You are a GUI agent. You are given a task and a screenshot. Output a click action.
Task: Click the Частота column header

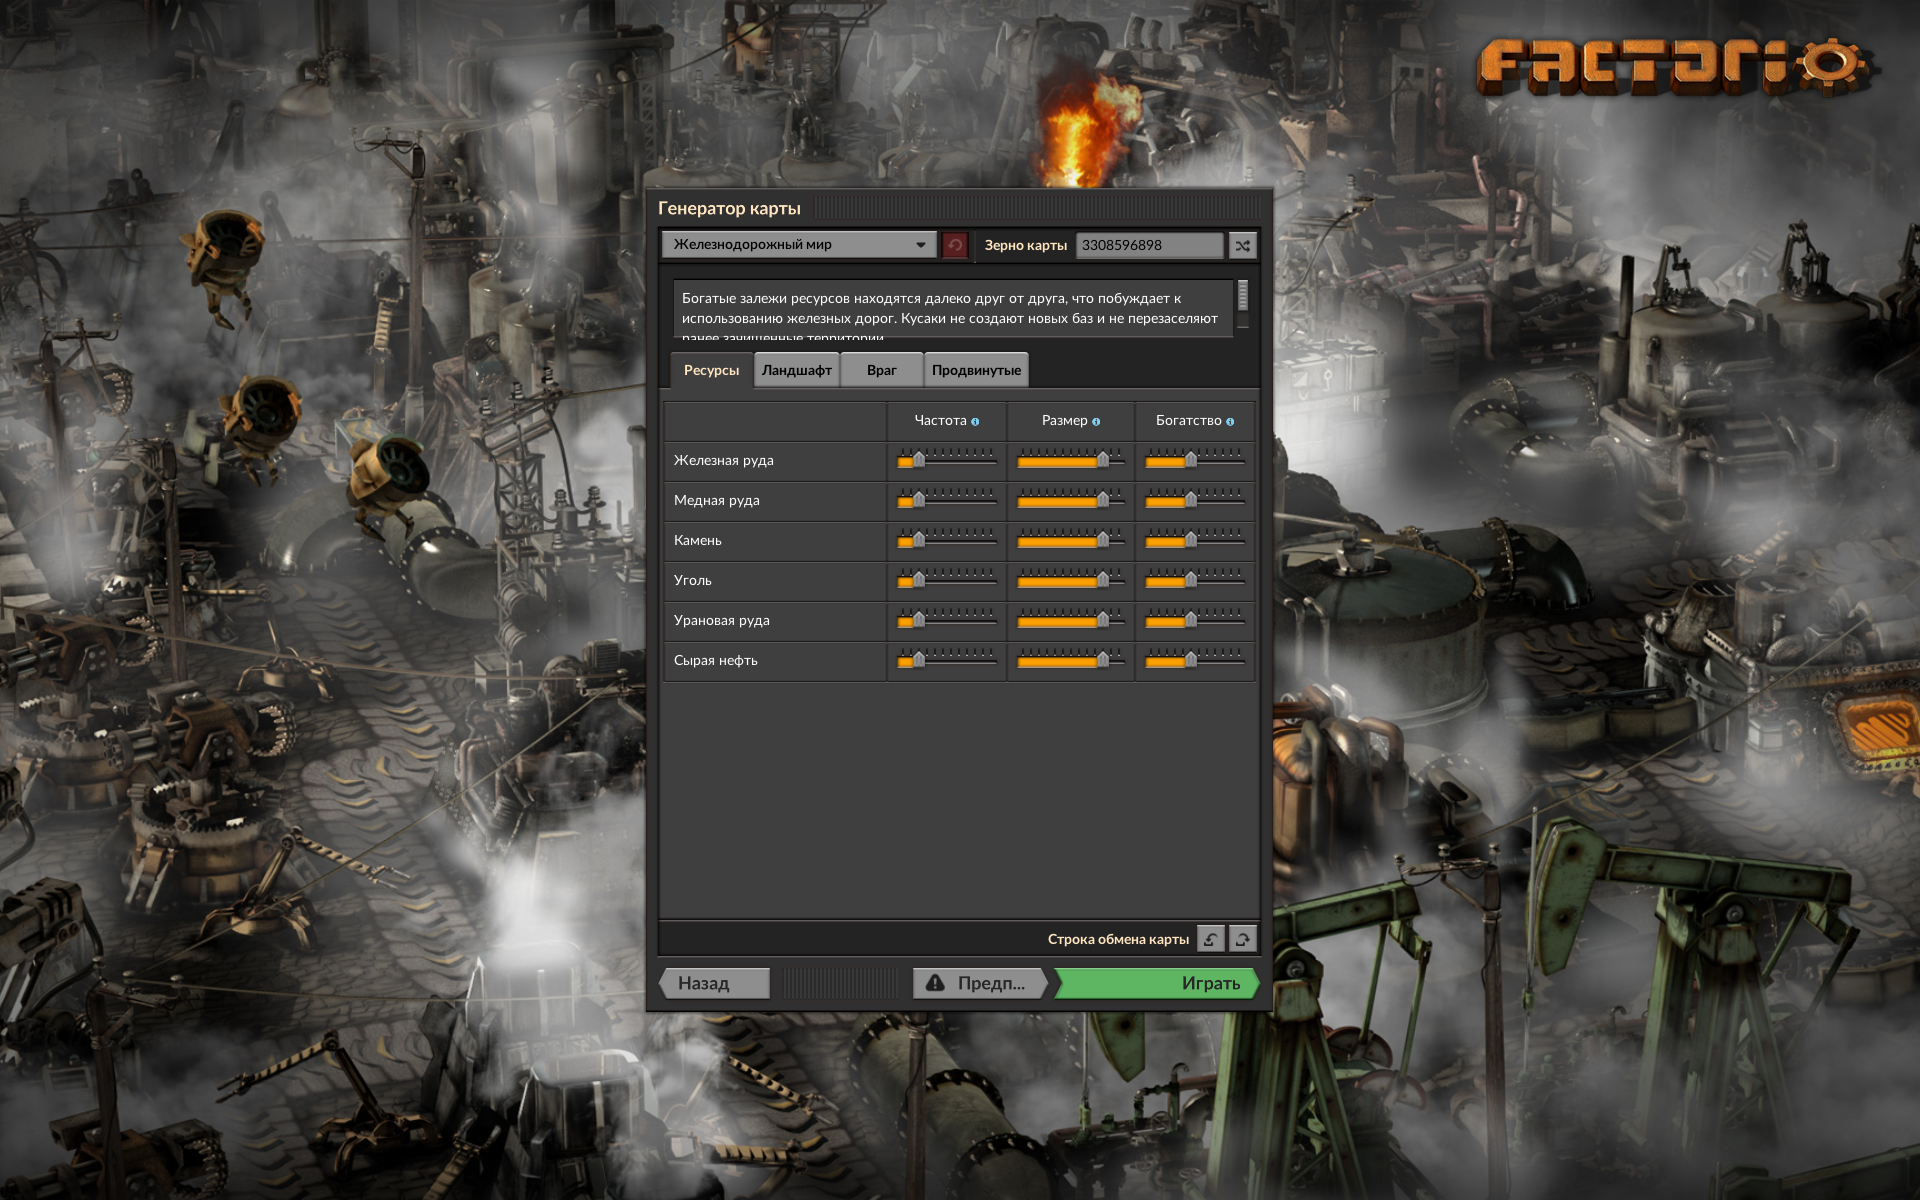(940, 421)
